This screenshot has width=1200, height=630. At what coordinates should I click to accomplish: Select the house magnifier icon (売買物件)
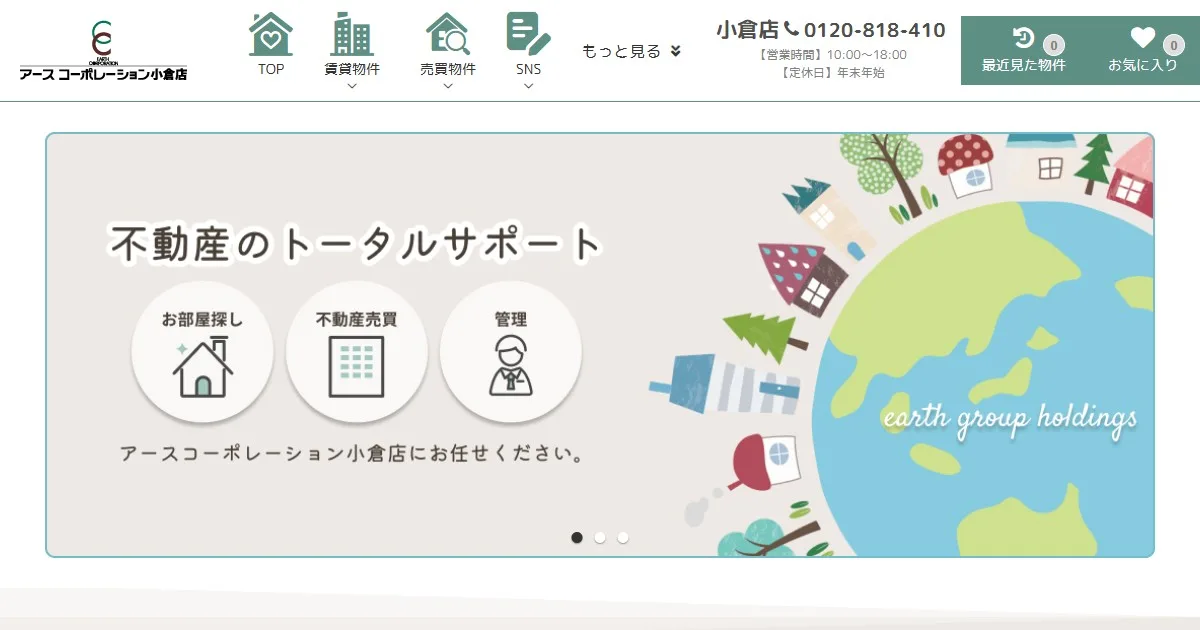tap(447, 34)
